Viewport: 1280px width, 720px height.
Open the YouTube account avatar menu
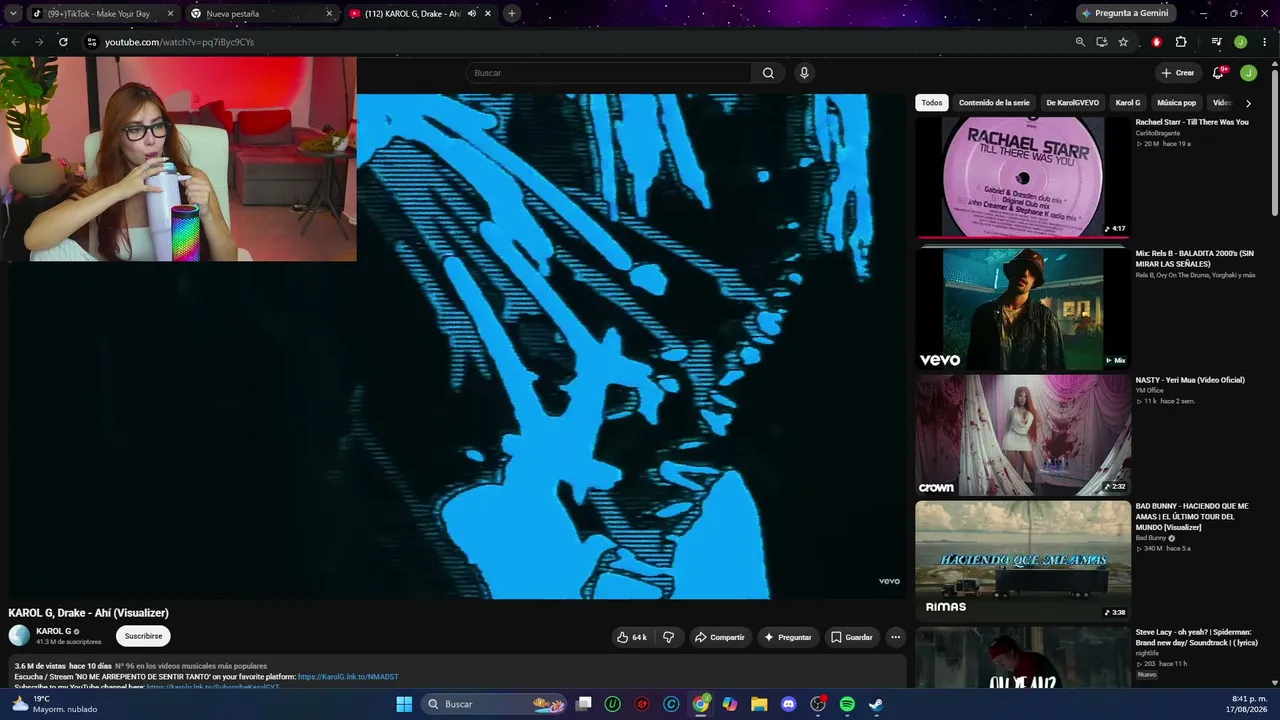coord(1248,73)
